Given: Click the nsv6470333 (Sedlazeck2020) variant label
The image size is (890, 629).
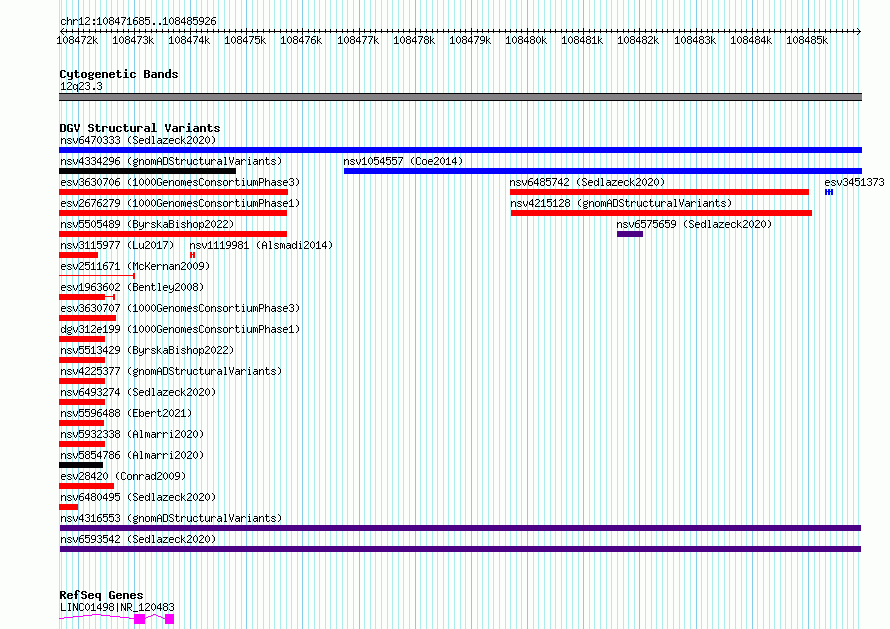Looking at the screenshot, I should (138, 140).
